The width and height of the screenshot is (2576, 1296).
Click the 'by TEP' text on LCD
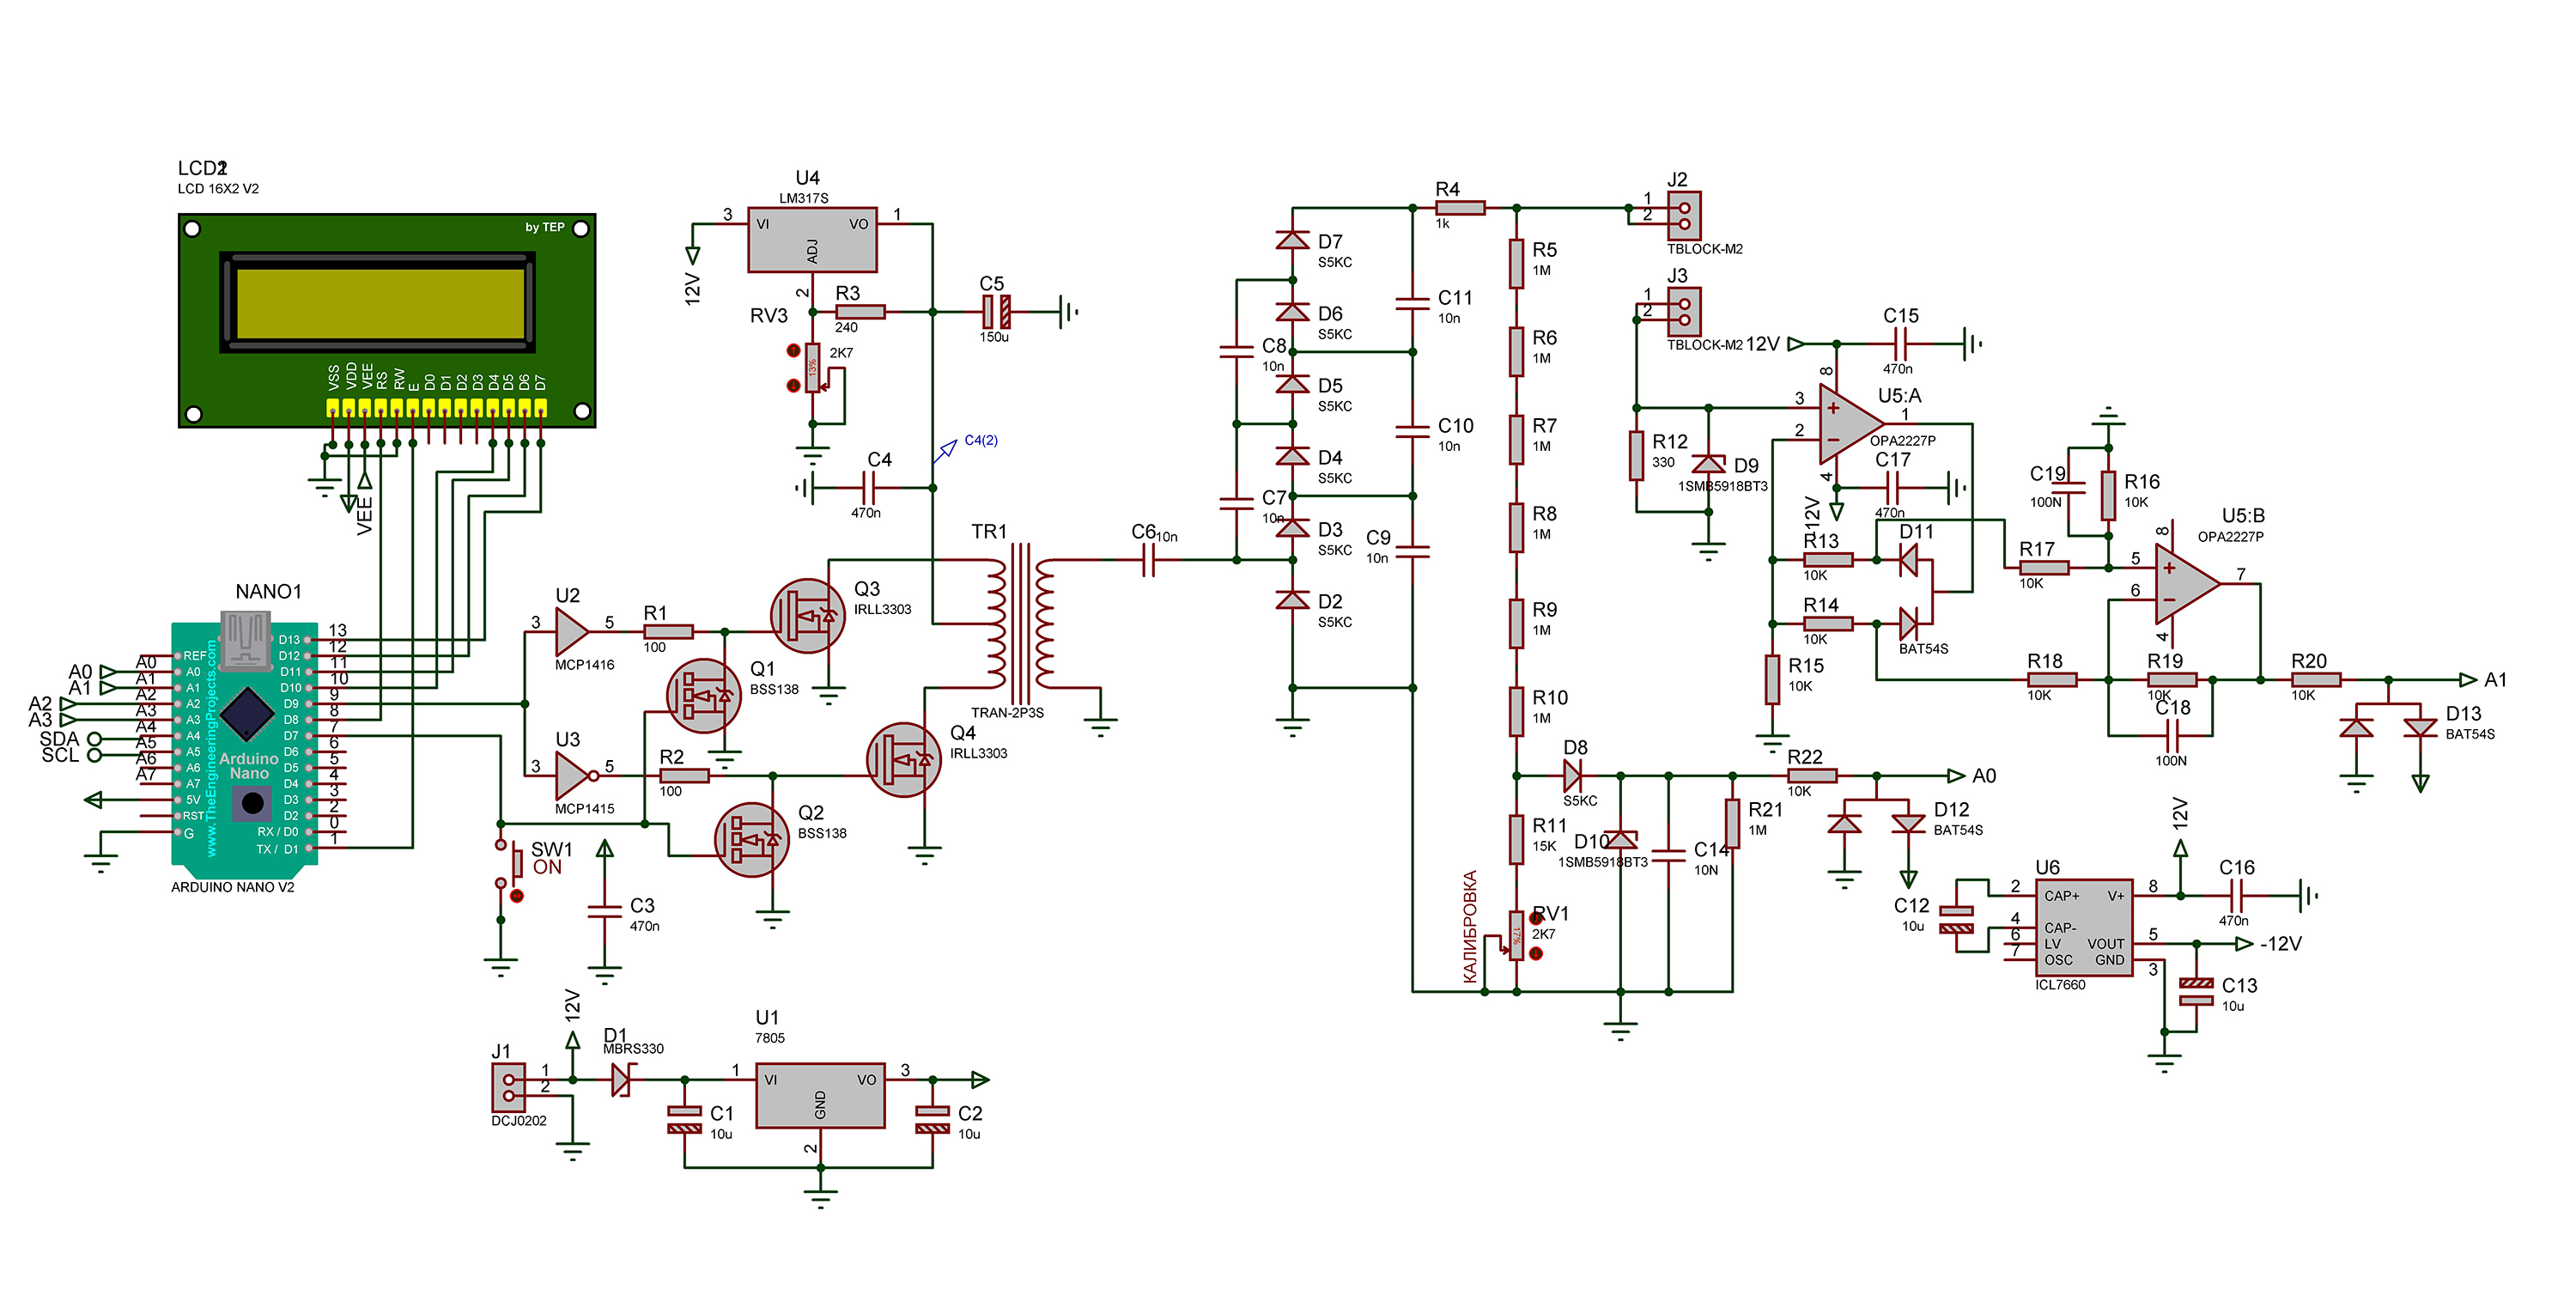click(545, 227)
